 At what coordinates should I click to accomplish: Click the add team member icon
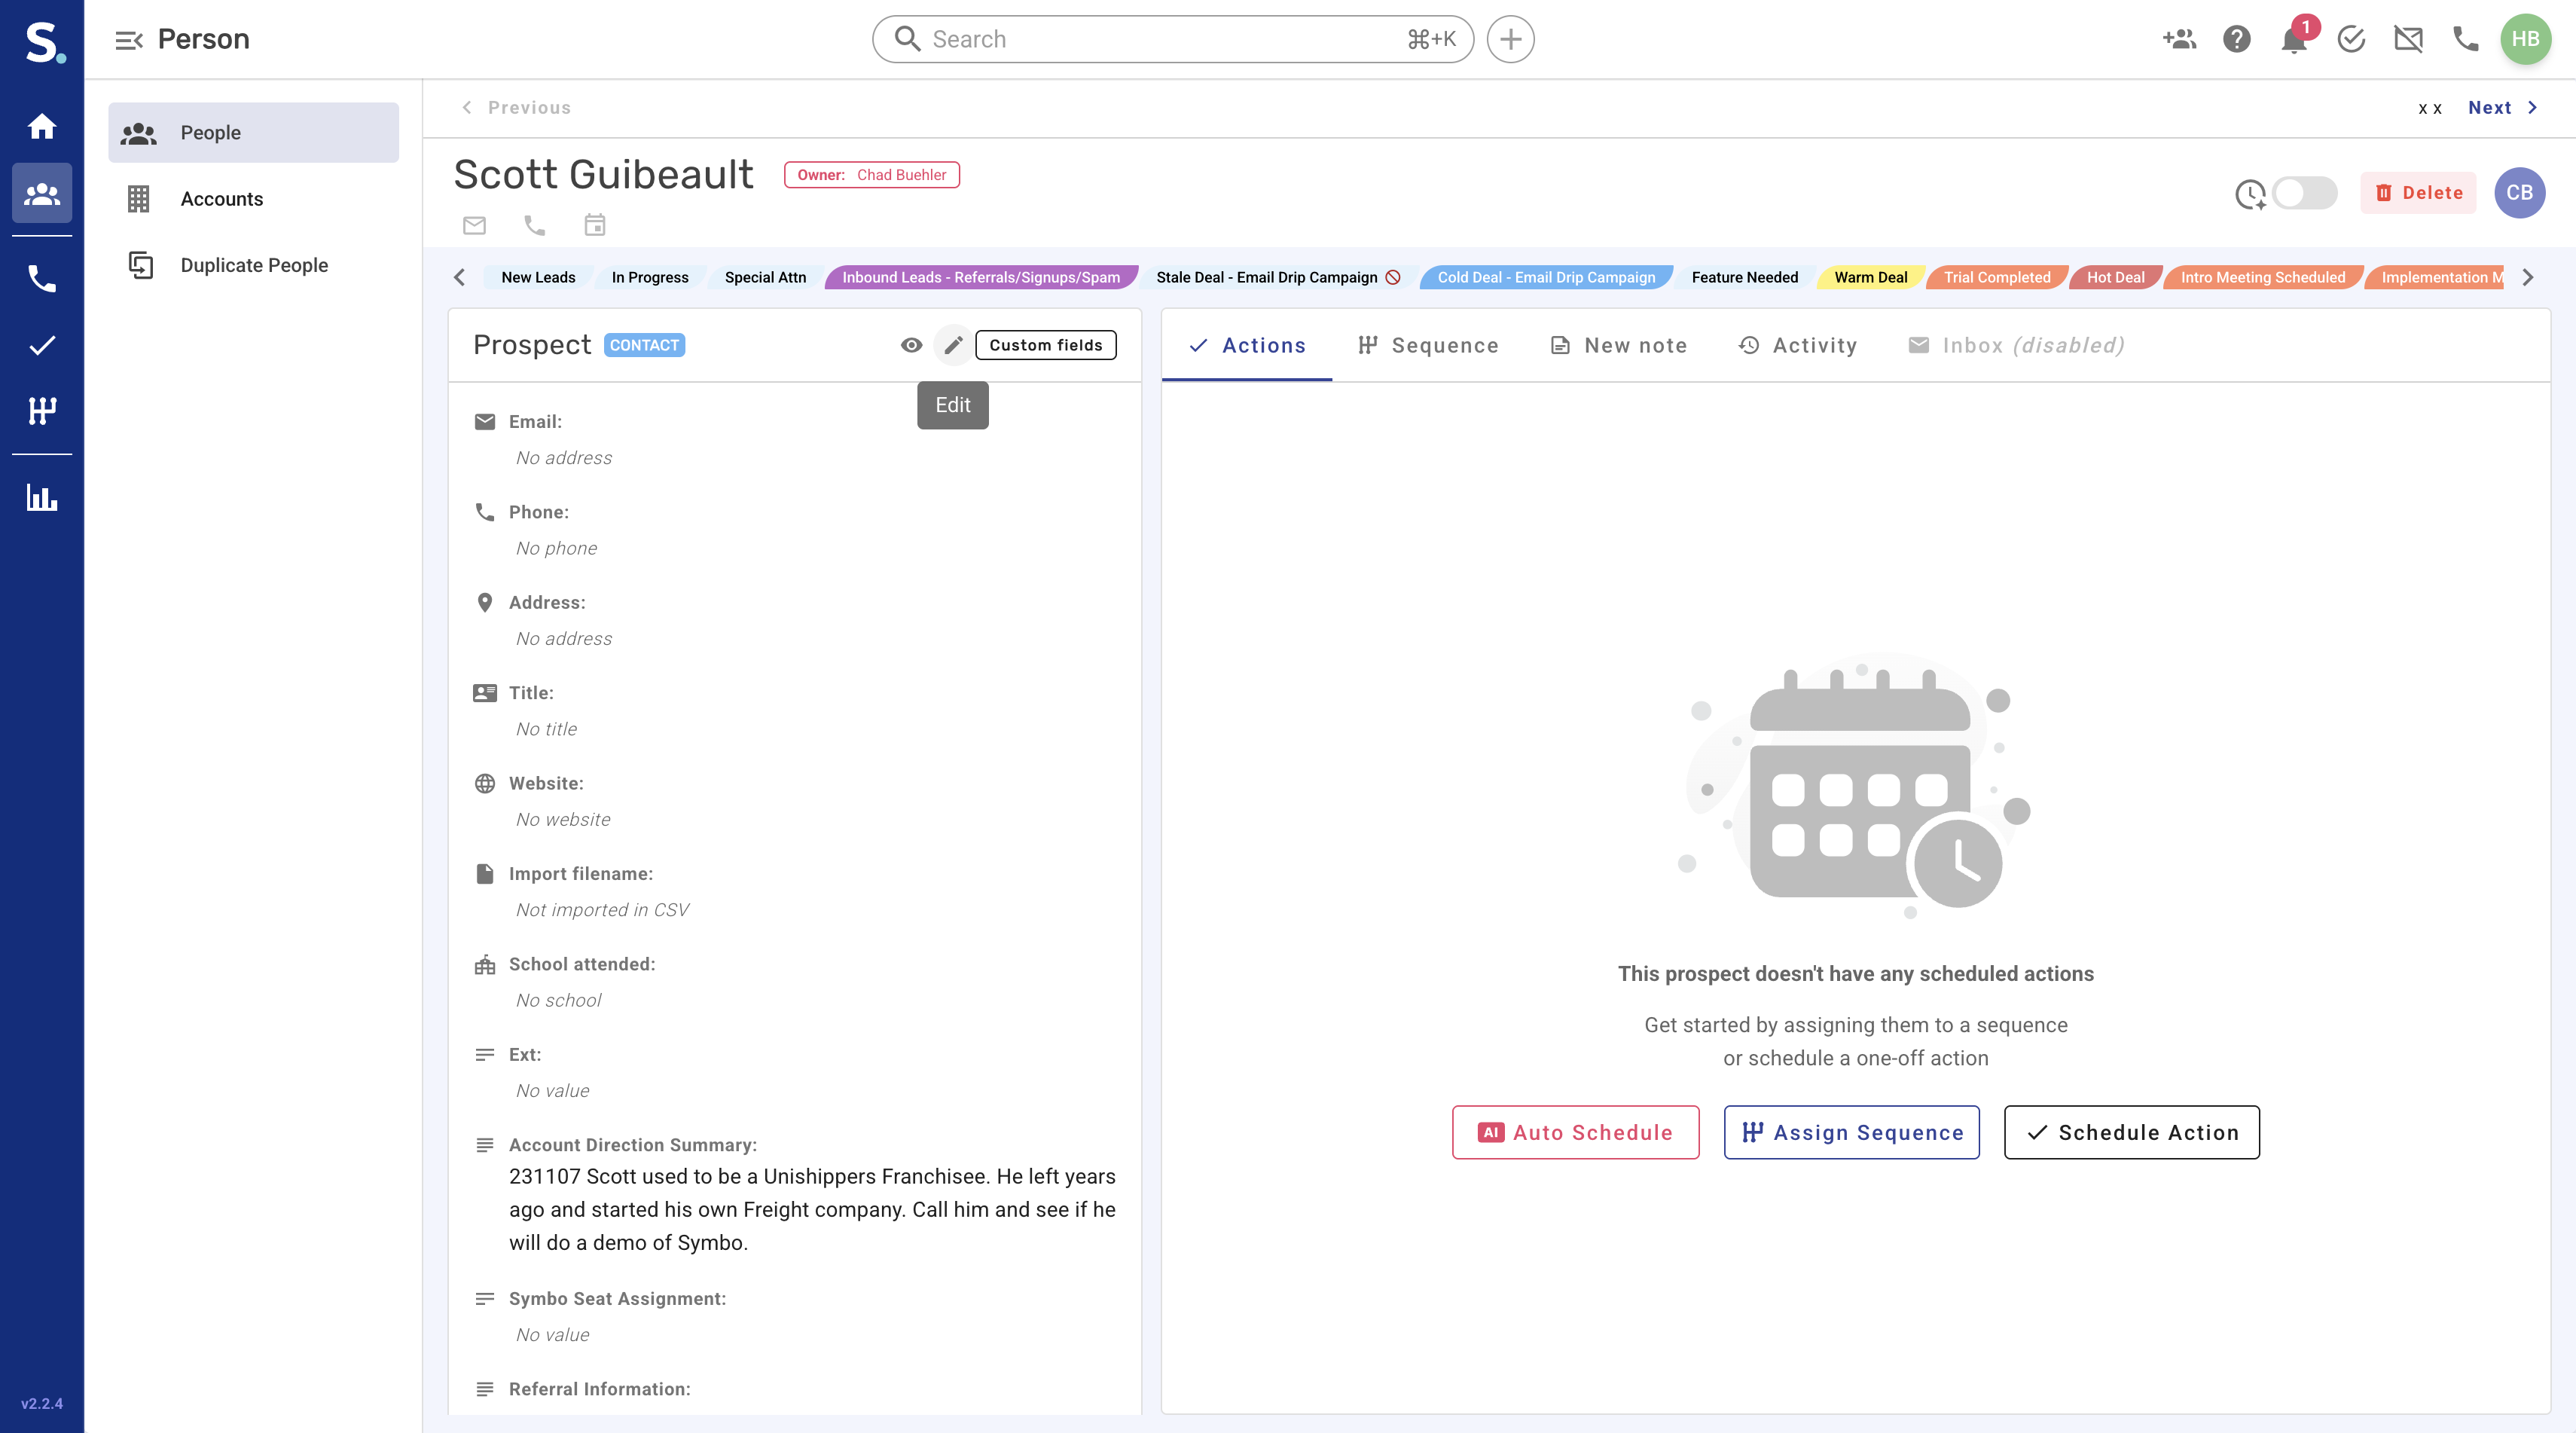(x=2179, y=40)
